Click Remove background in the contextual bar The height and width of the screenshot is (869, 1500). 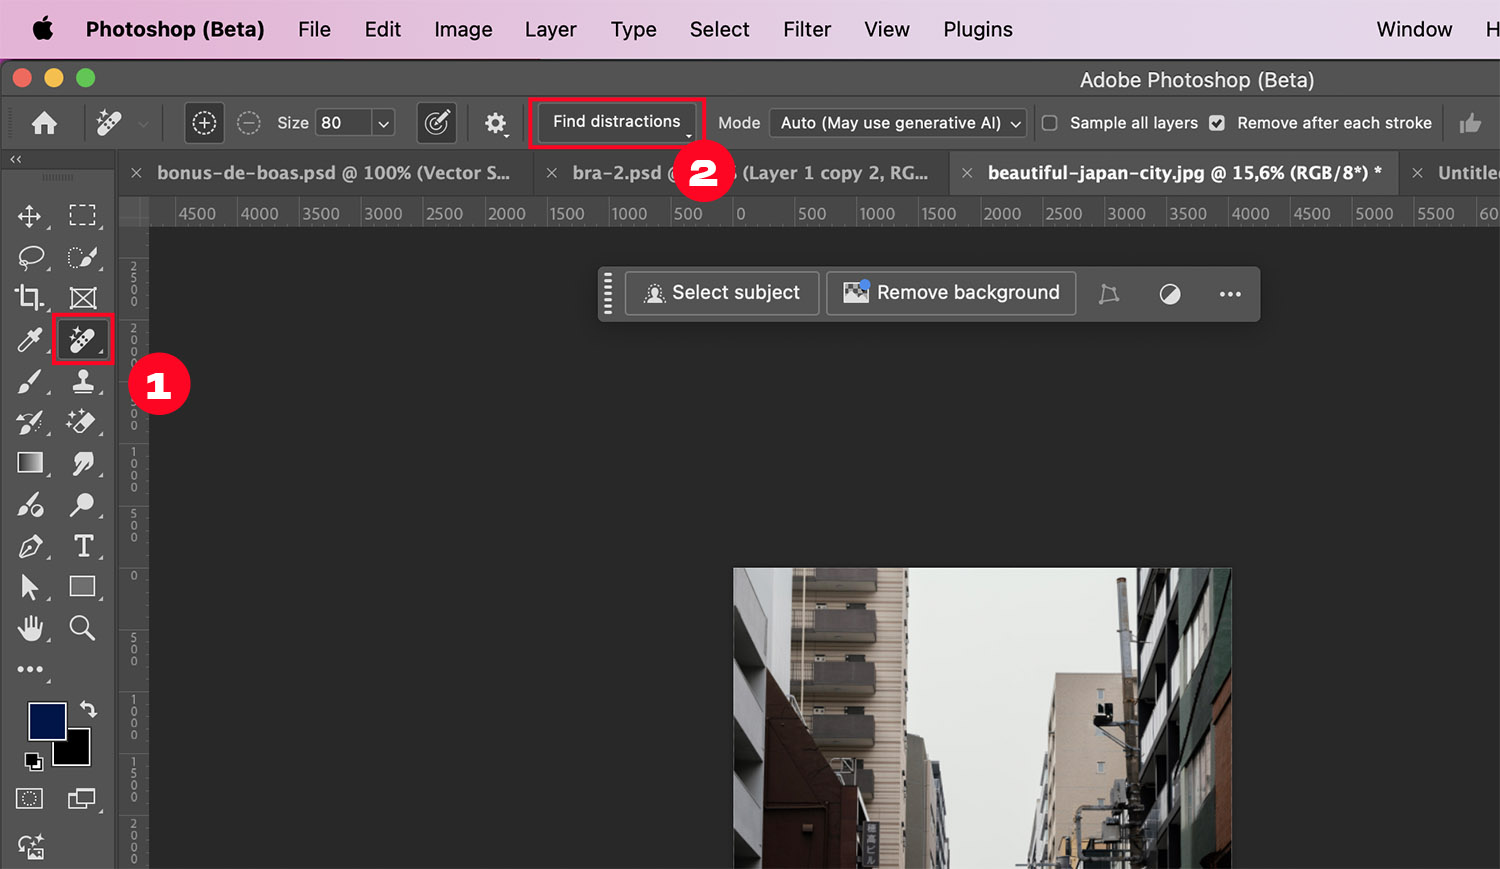click(951, 293)
